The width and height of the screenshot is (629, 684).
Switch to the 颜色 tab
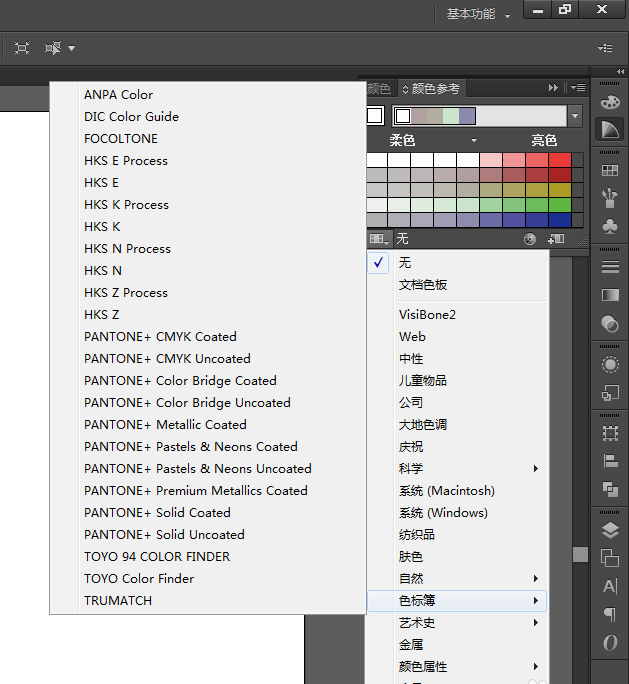point(379,89)
